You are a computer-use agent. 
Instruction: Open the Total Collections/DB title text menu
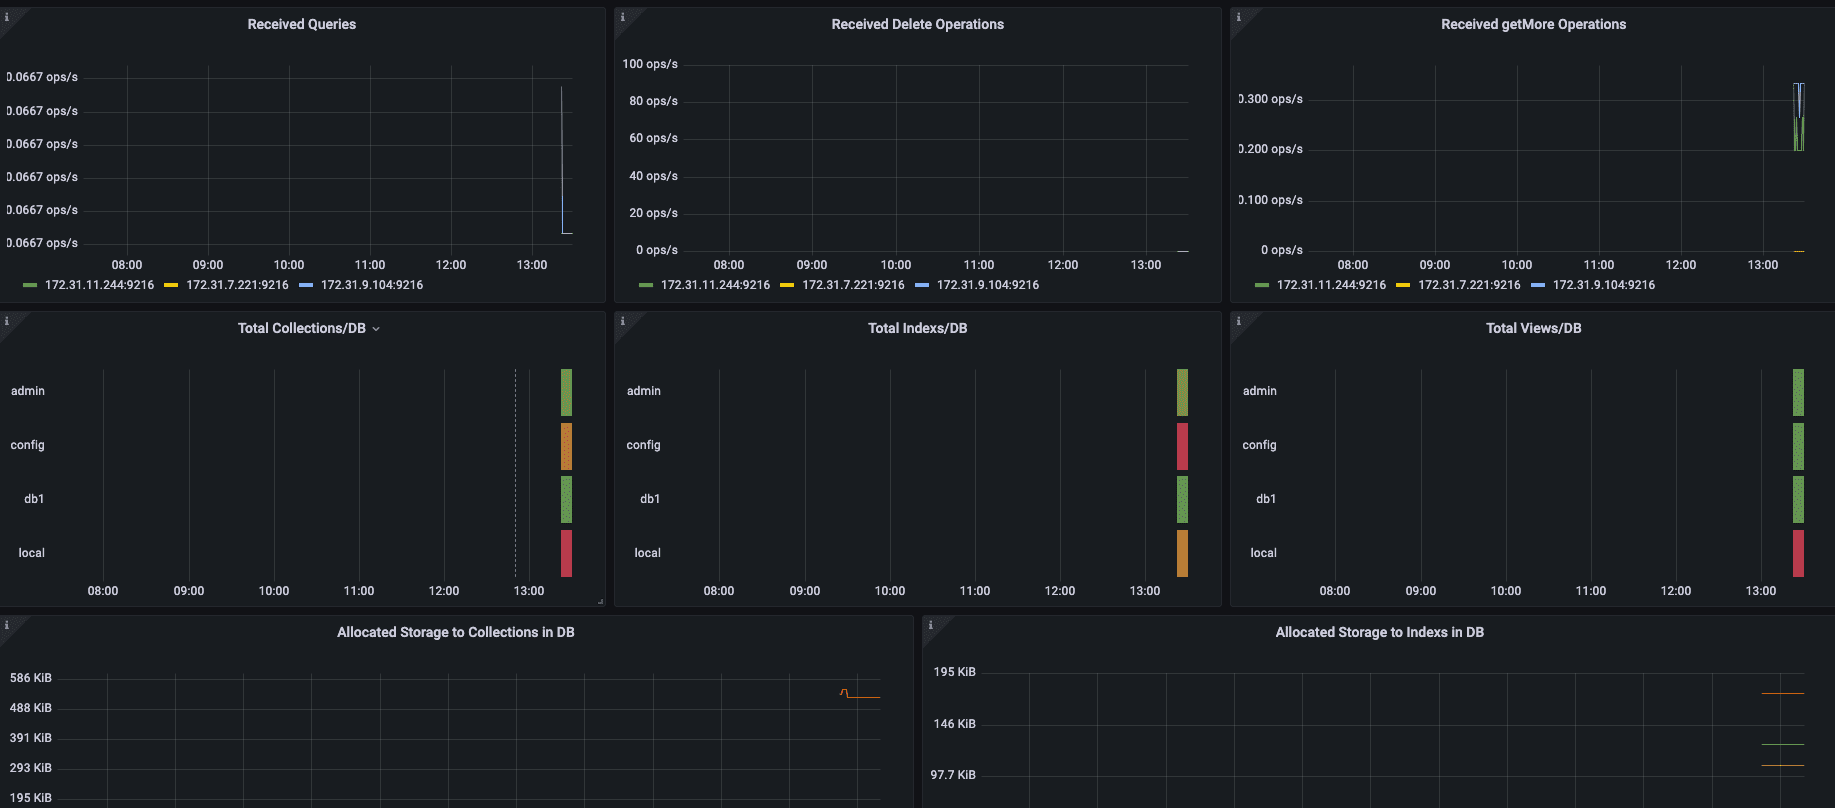pyautogui.click(x=302, y=328)
